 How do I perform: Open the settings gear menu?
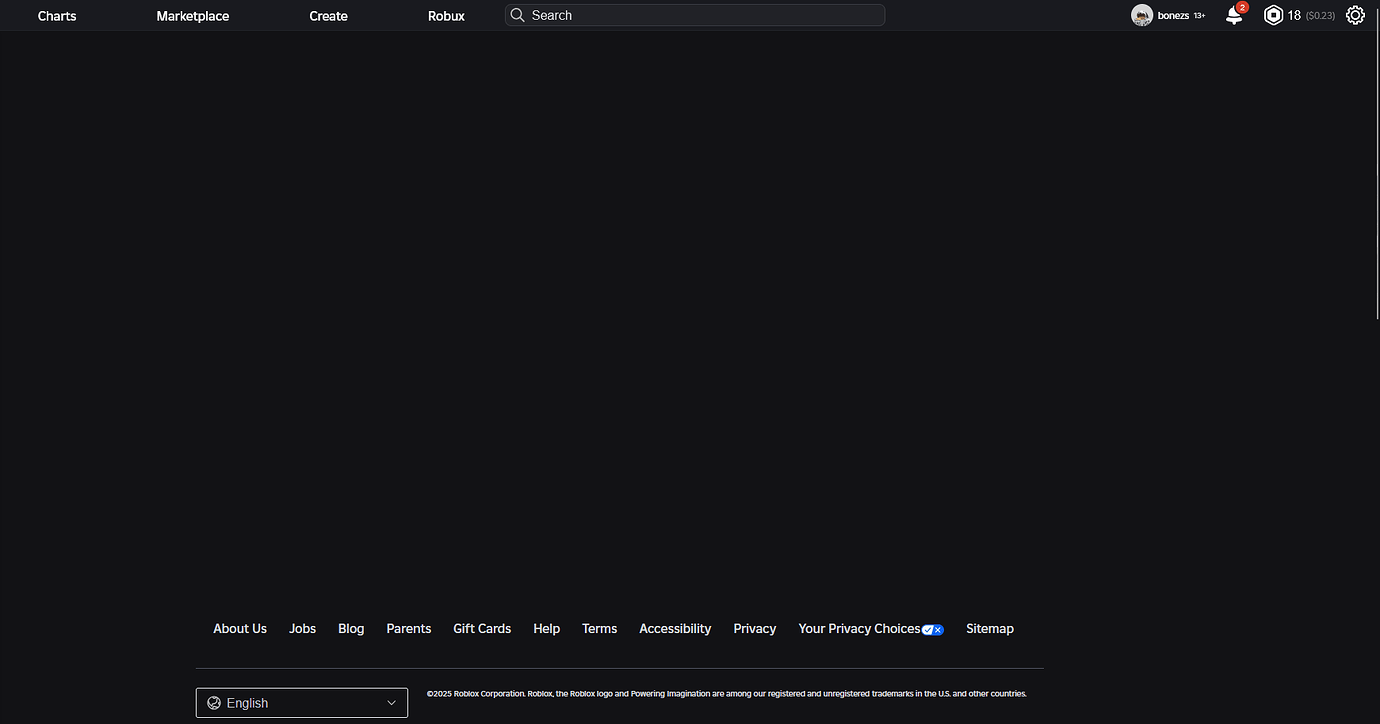[x=1355, y=15]
